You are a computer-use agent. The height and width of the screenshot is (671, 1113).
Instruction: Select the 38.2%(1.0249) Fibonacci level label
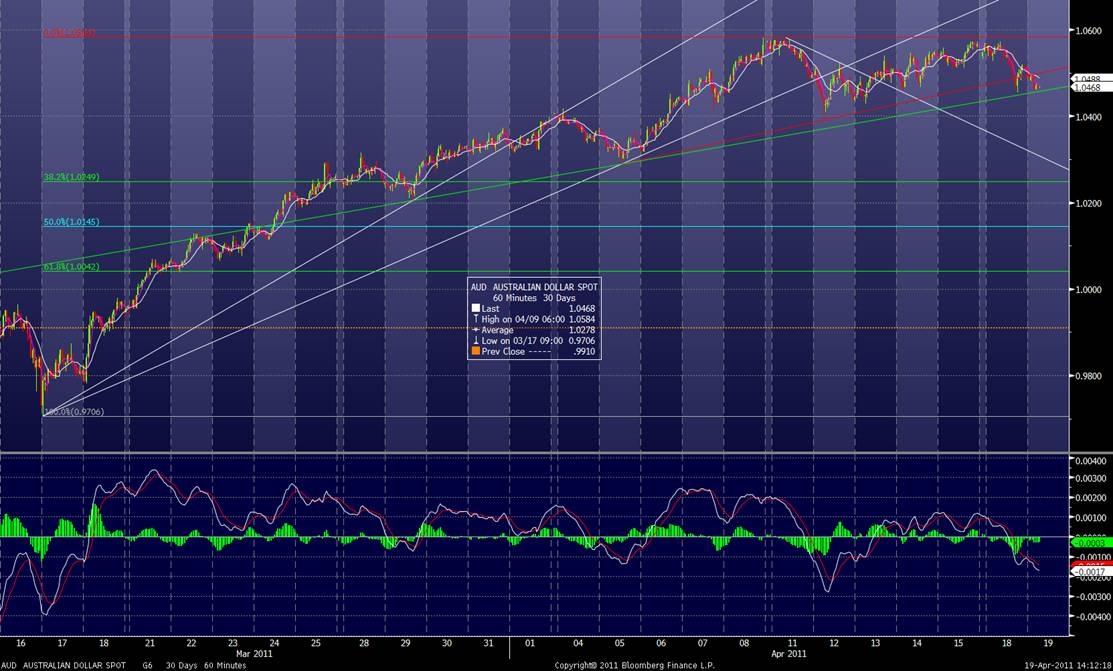71,177
